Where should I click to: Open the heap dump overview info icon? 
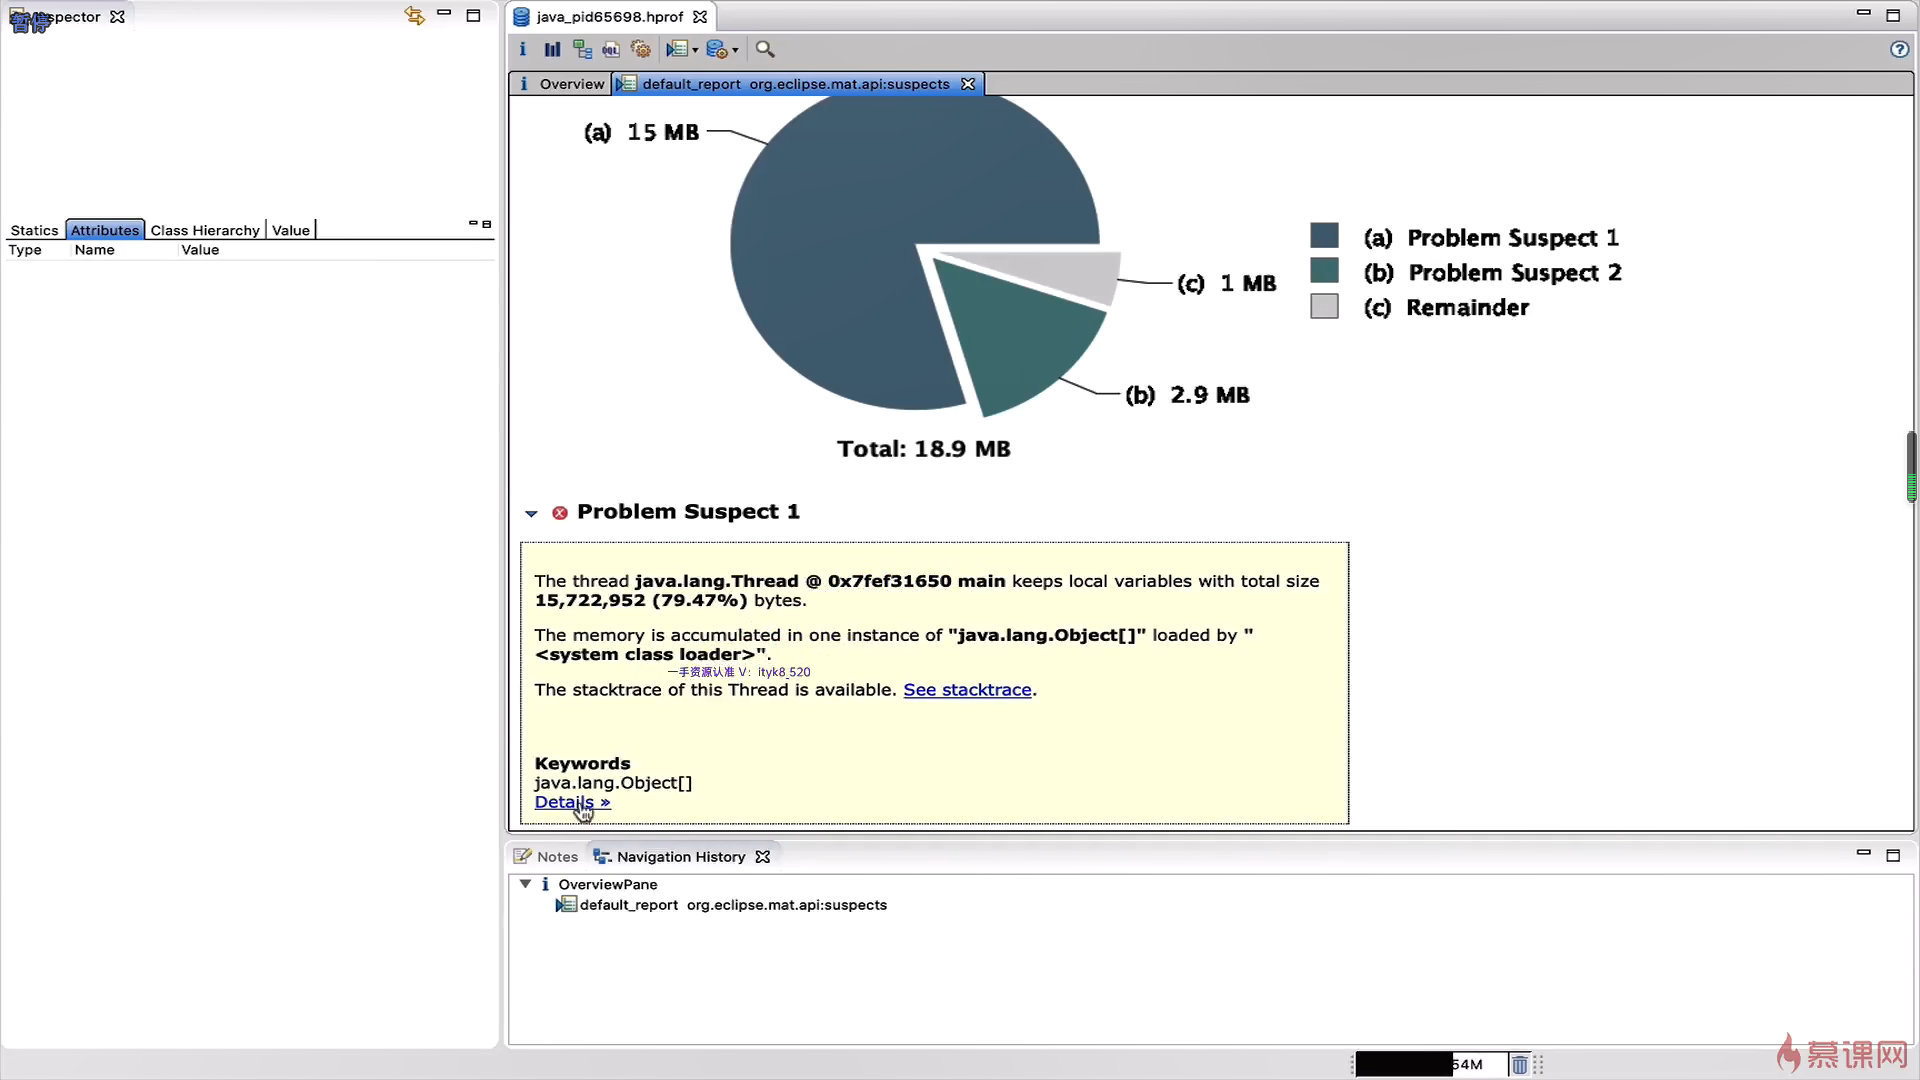[x=522, y=49]
